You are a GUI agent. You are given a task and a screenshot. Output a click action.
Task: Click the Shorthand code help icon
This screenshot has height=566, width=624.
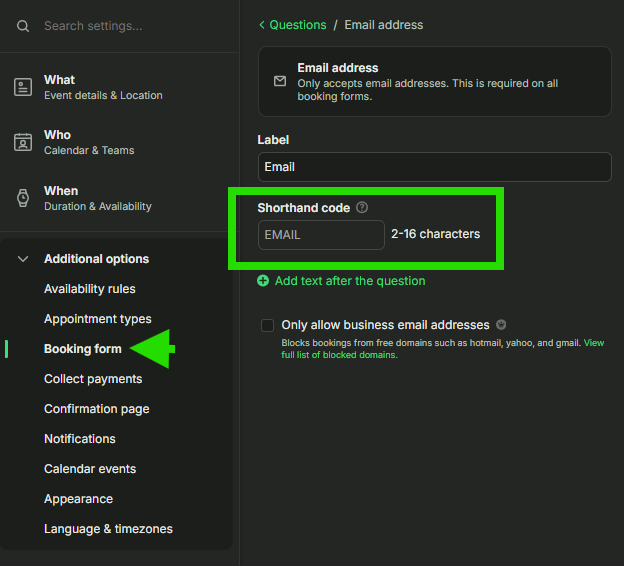pyautogui.click(x=362, y=208)
